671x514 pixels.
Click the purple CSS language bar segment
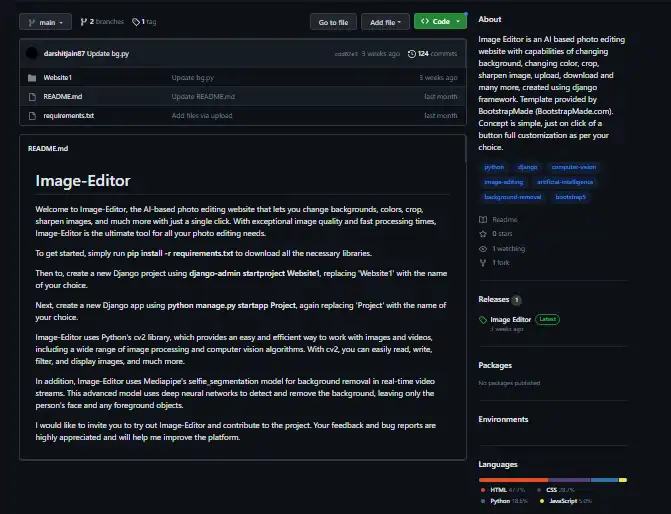(x=569, y=480)
